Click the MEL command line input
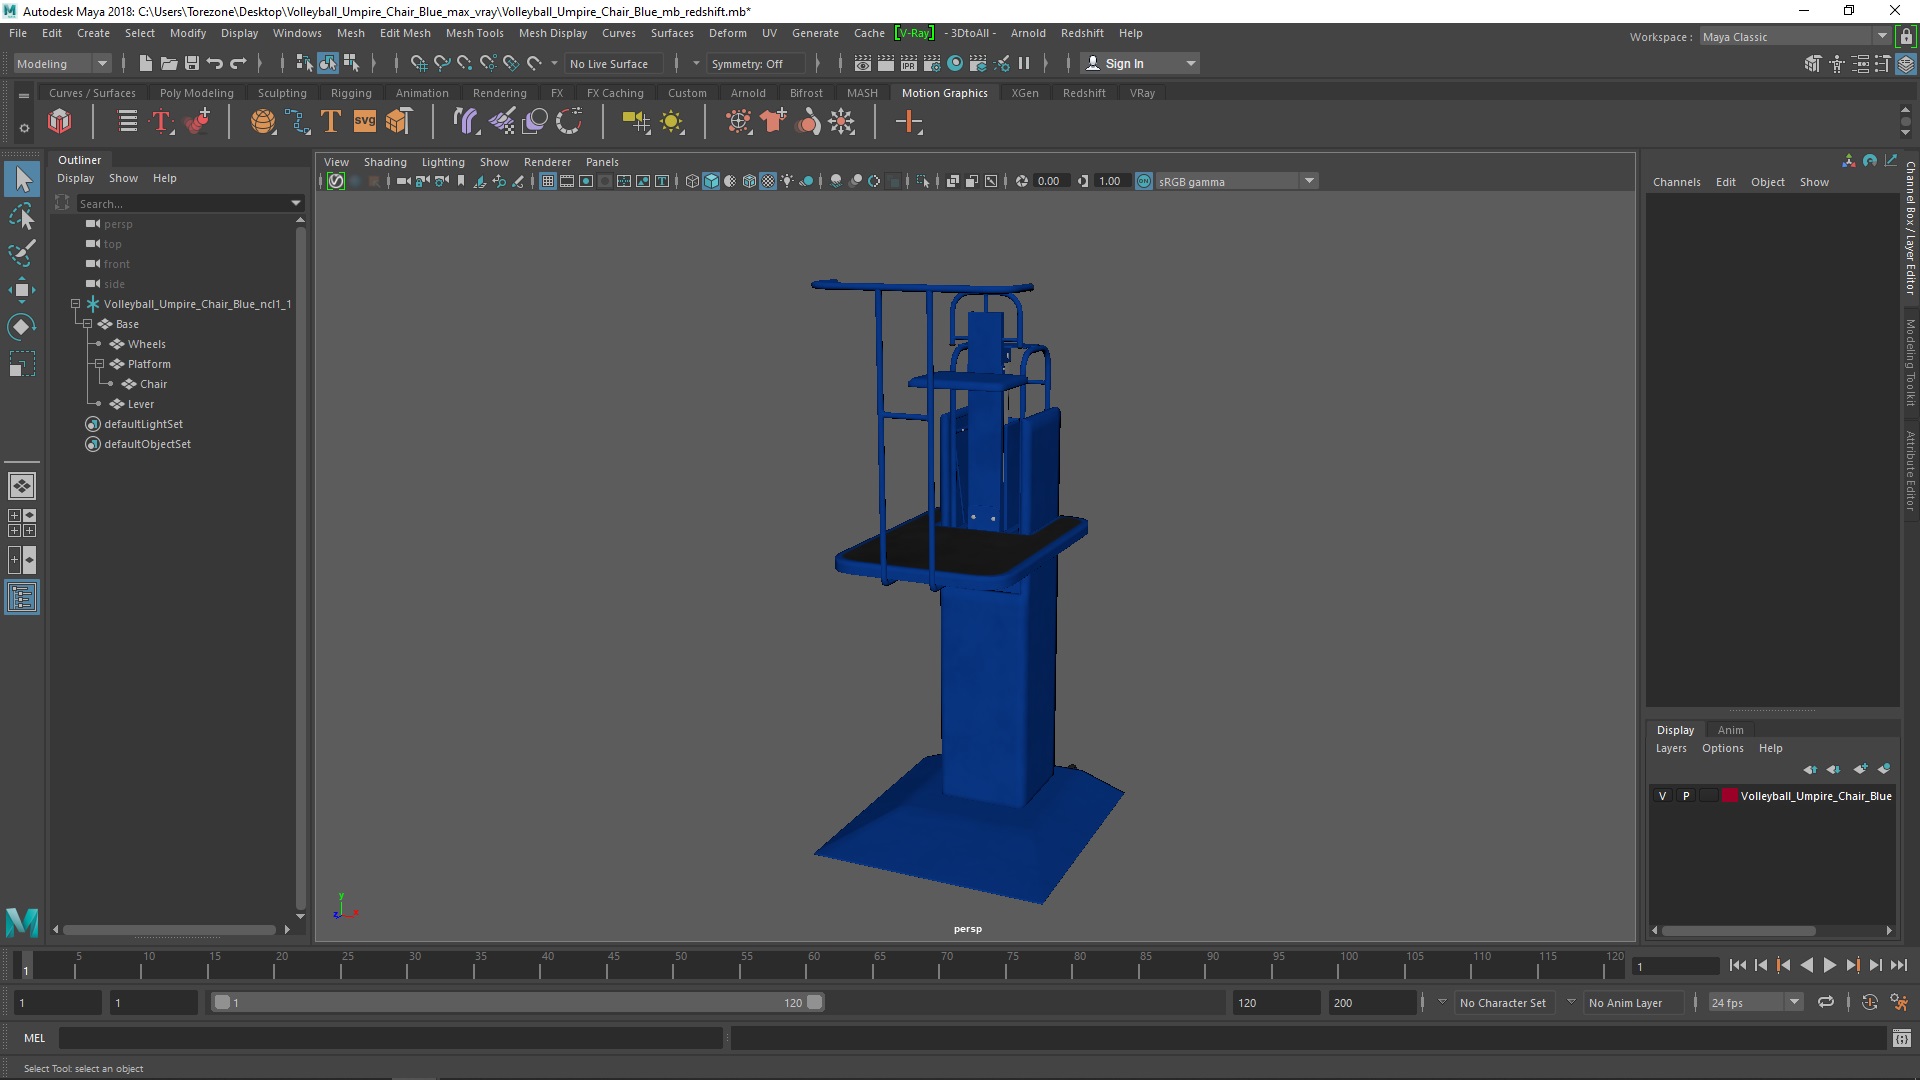The height and width of the screenshot is (1080, 1920). [x=390, y=1038]
